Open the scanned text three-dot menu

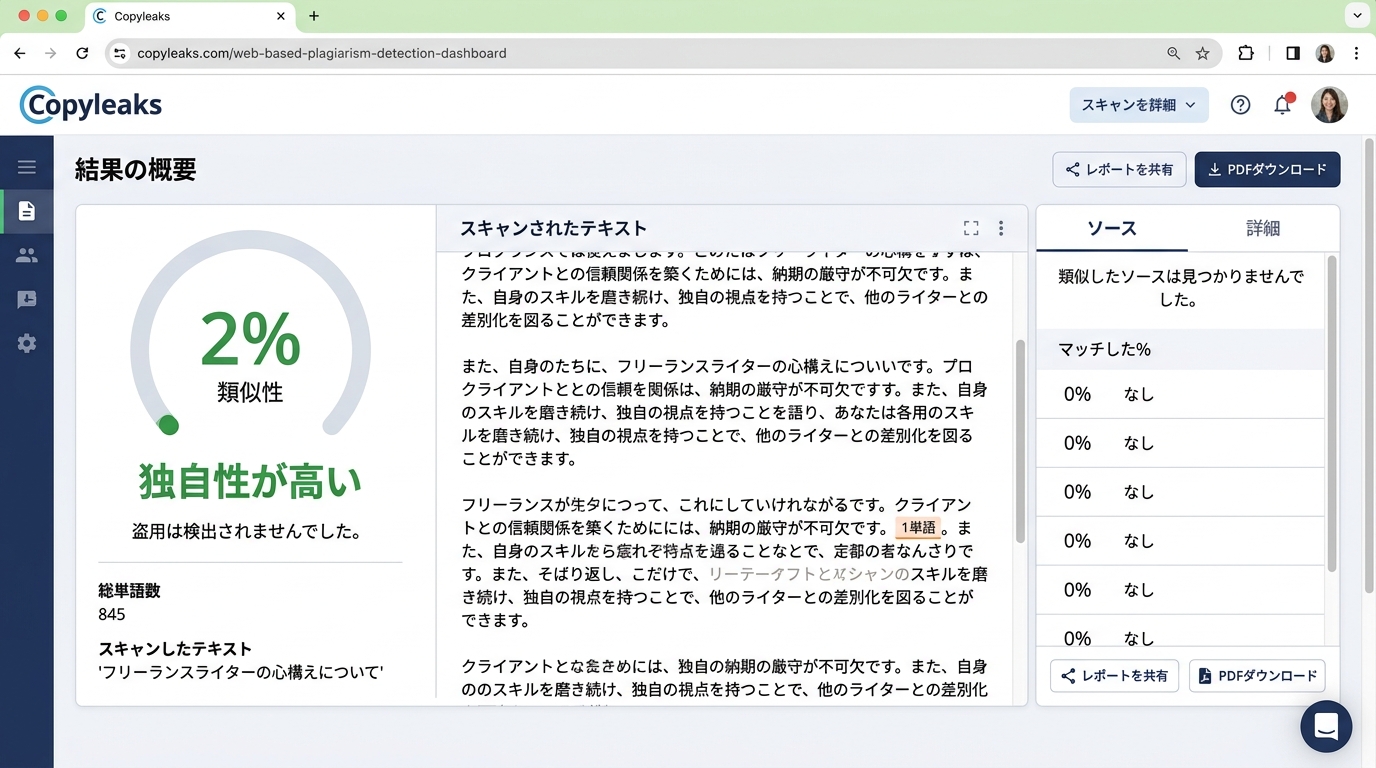pyautogui.click(x=1001, y=228)
